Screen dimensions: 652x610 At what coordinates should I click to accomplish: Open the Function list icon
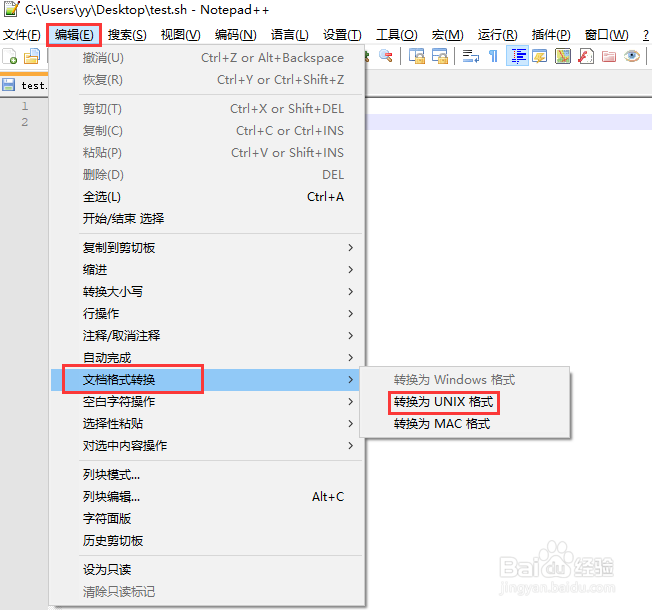coord(585,56)
